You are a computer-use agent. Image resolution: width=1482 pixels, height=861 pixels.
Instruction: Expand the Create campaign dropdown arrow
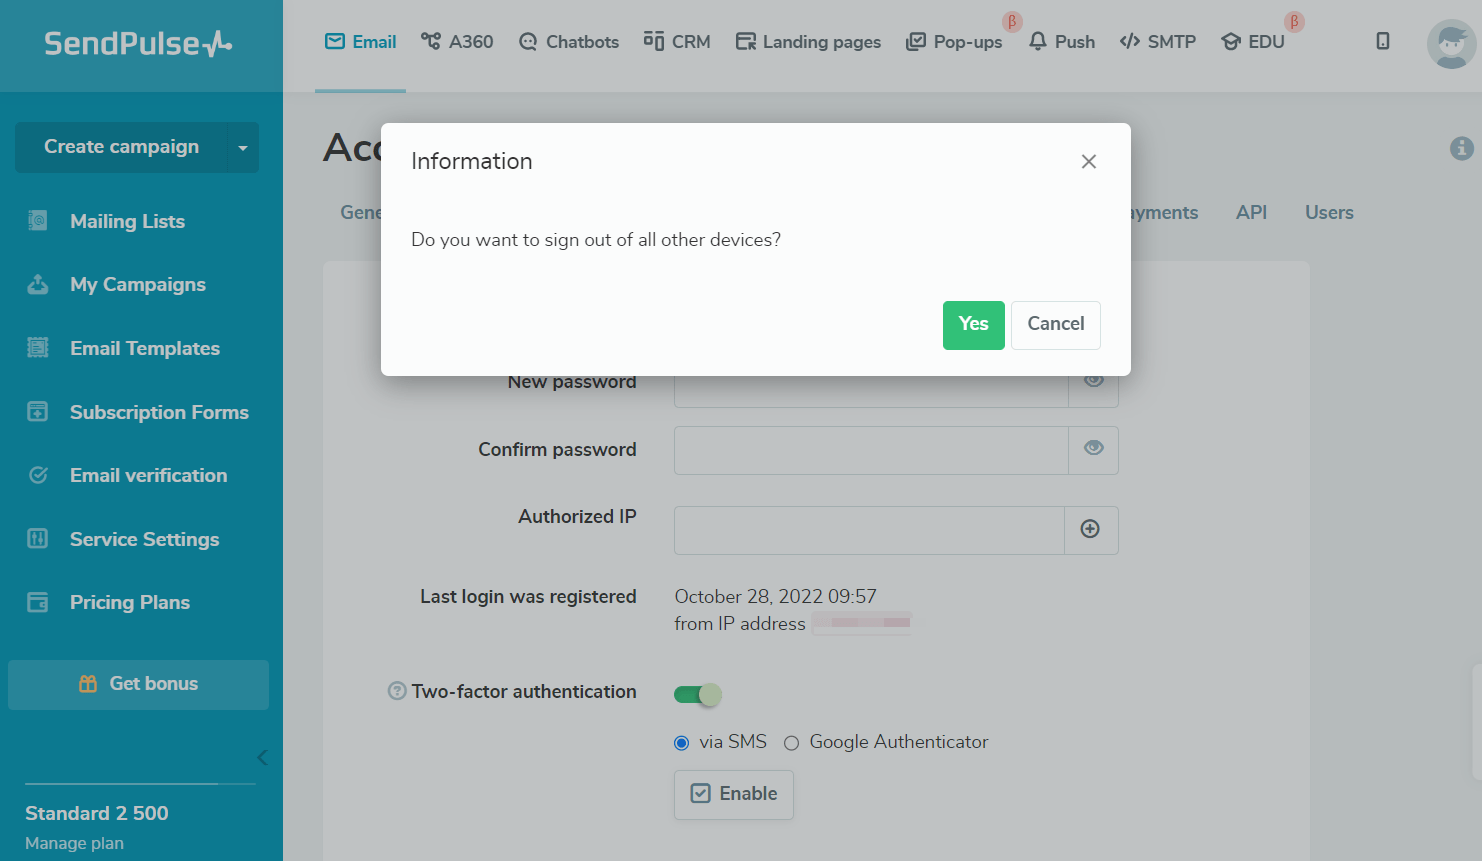point(242,148)
